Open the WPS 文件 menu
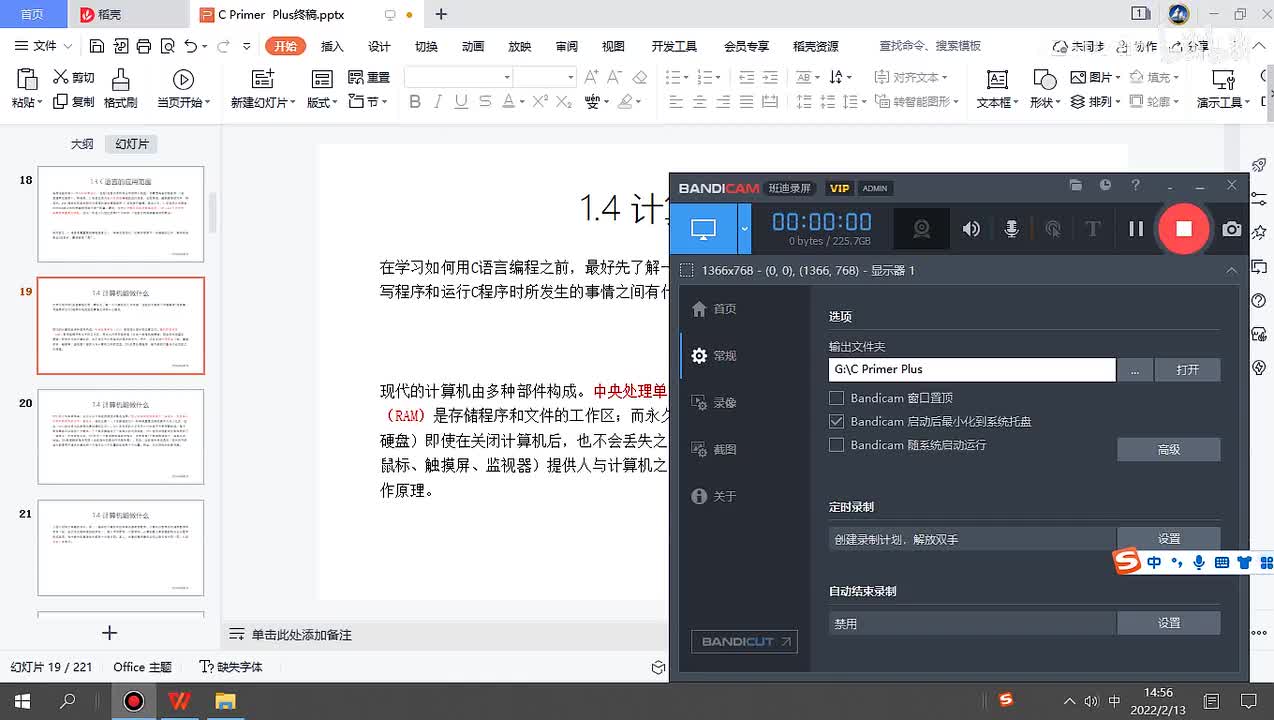 [x=44, y=46]
